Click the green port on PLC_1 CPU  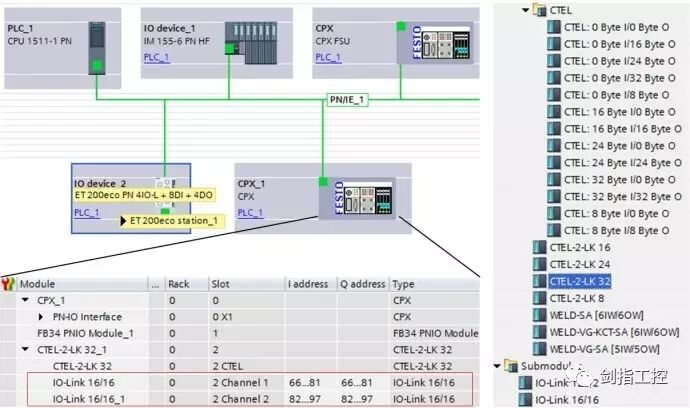click(97, 66)
